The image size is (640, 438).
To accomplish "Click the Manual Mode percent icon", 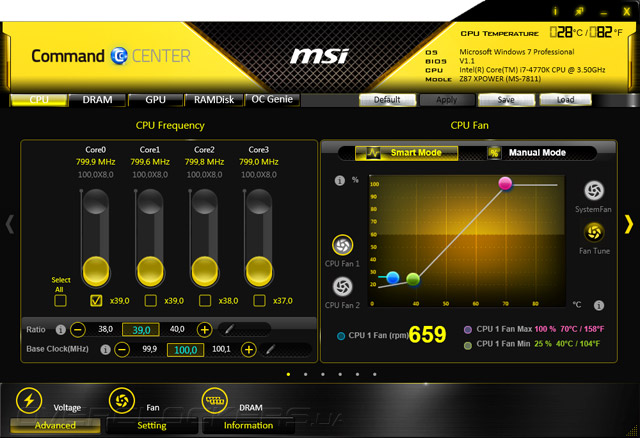I will [494, 153].
